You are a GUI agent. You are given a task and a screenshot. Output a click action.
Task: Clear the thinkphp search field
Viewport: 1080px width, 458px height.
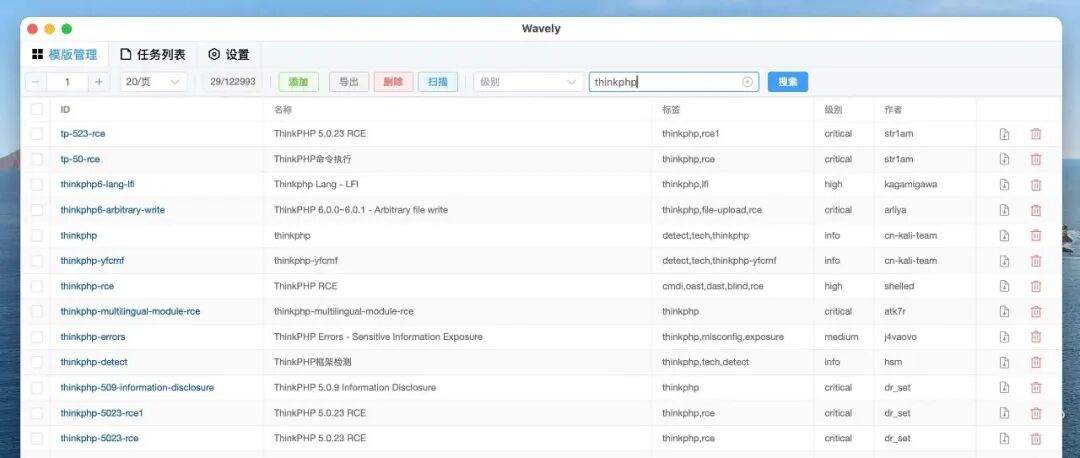tap(747, 82)
